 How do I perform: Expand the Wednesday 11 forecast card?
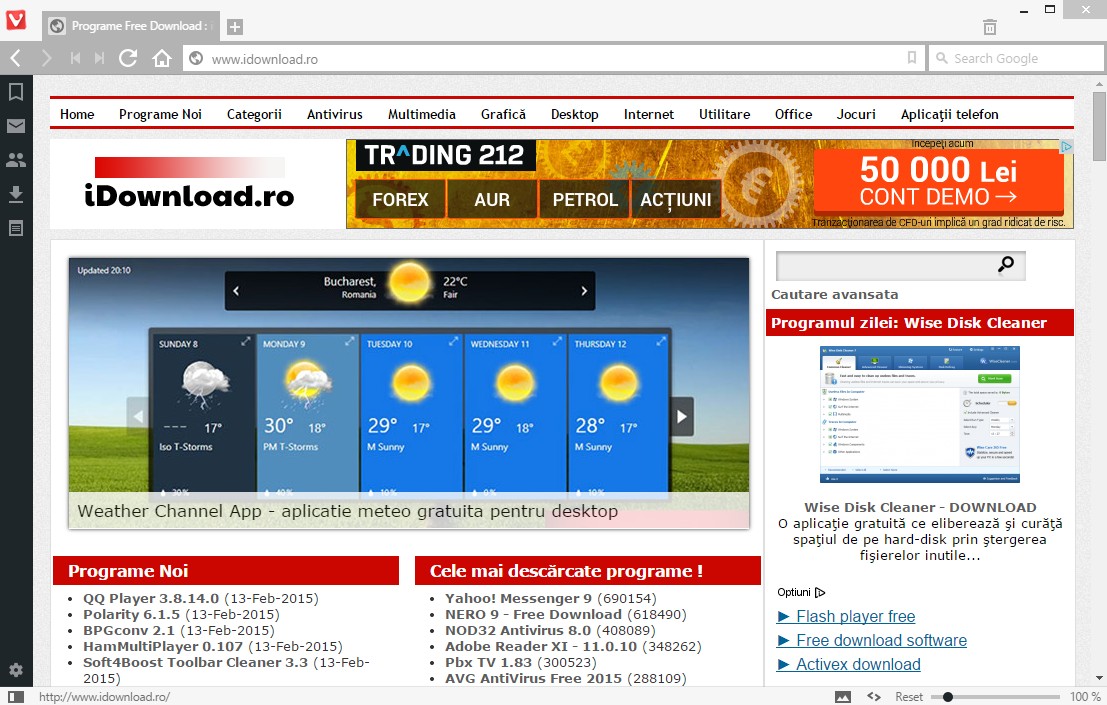[557, 342]
